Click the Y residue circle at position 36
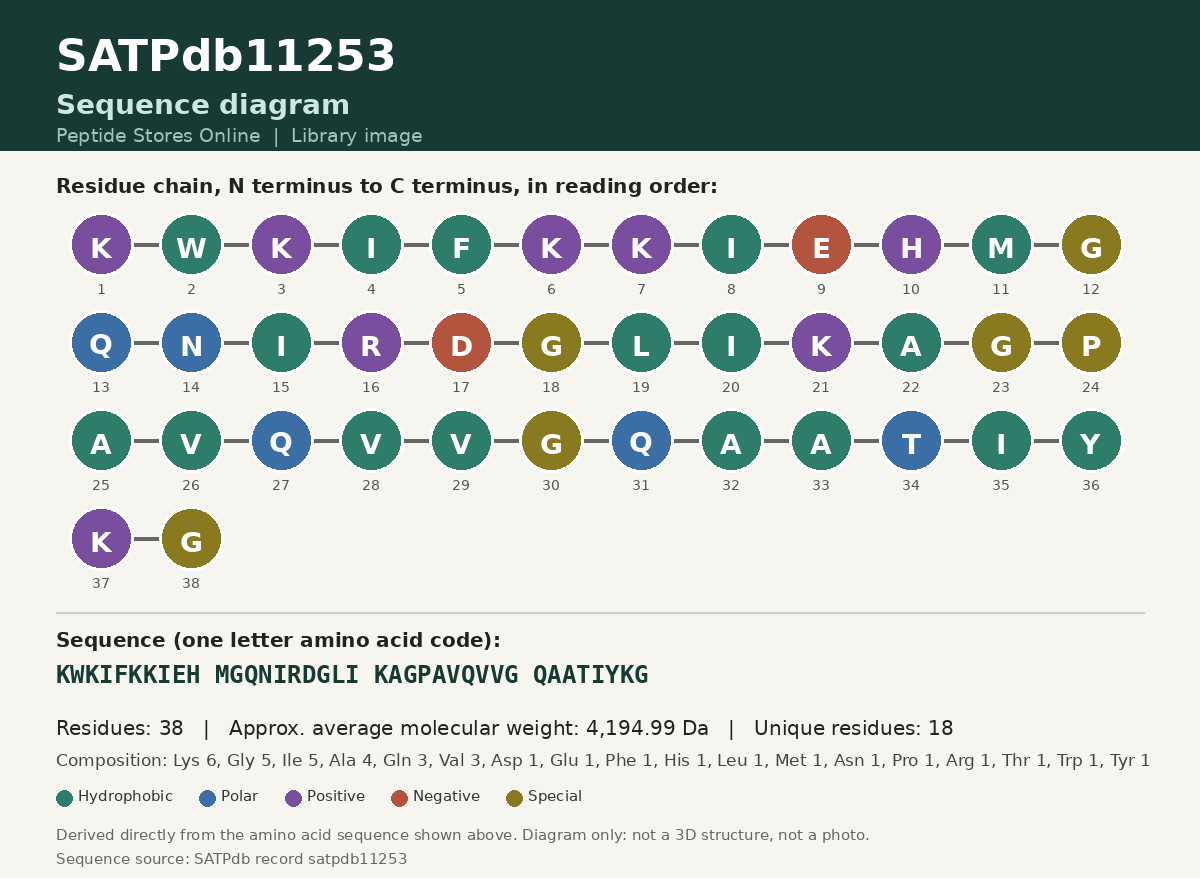The width and height of the screenshot is (1200, 878). pyautogui.click(x=1091, y=441)
